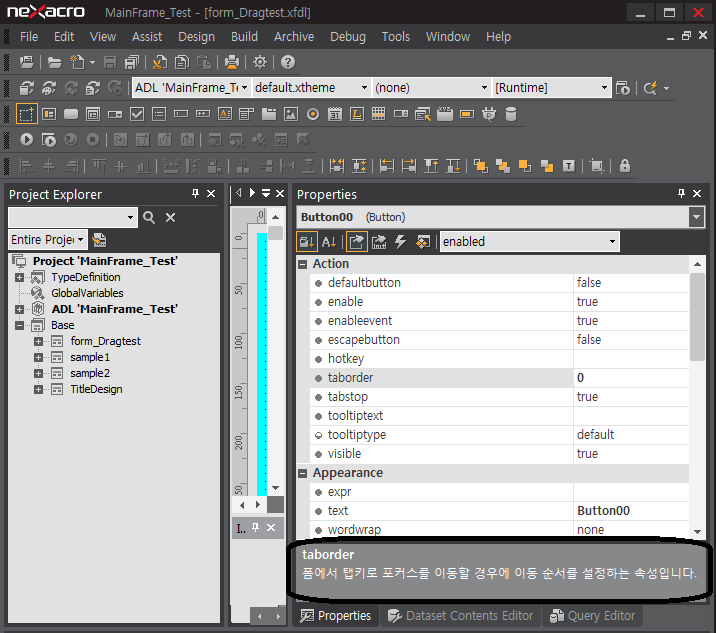
Task: Open the ADL 'MainFrame_Test' dropdown
Action: (245, 88)
